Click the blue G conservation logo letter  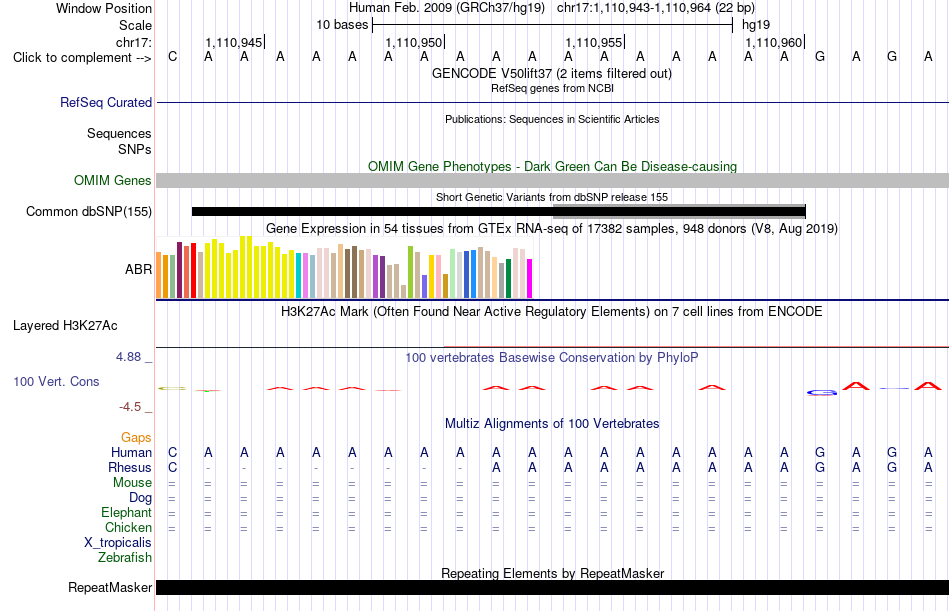[x=822, y=393]
